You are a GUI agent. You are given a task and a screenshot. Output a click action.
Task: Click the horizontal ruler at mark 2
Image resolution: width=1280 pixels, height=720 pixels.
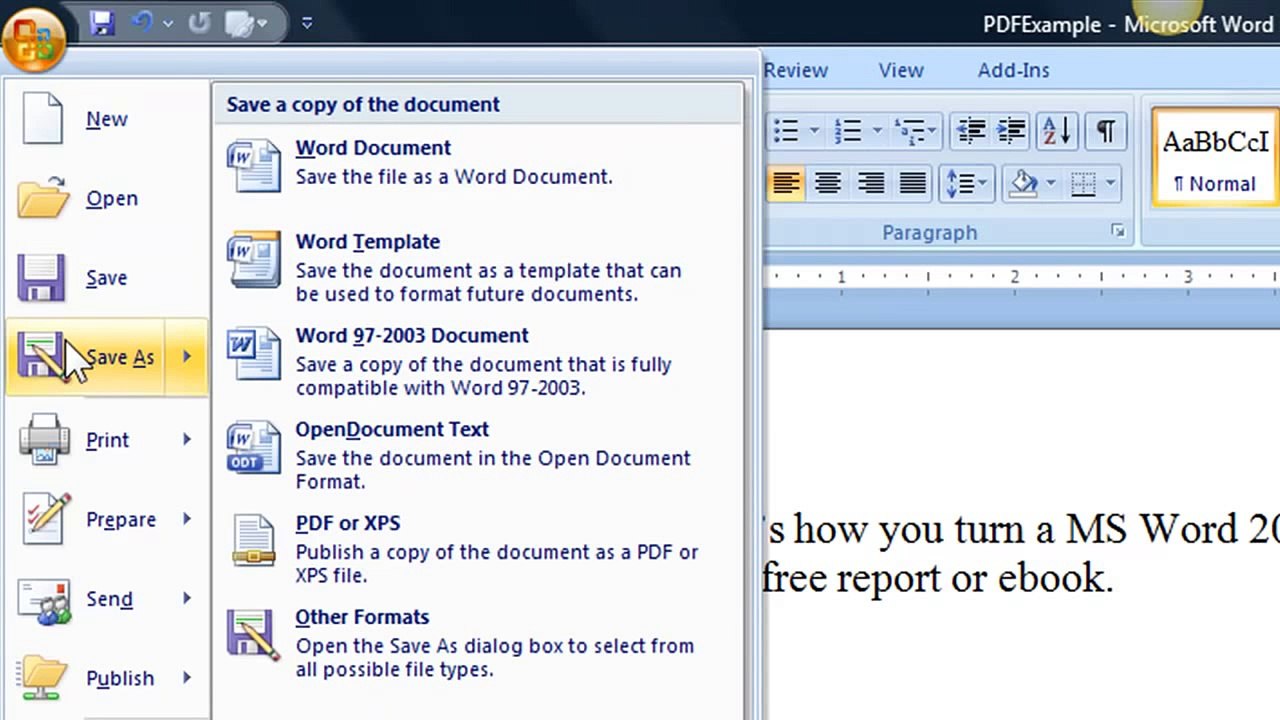coord(1014,276)
